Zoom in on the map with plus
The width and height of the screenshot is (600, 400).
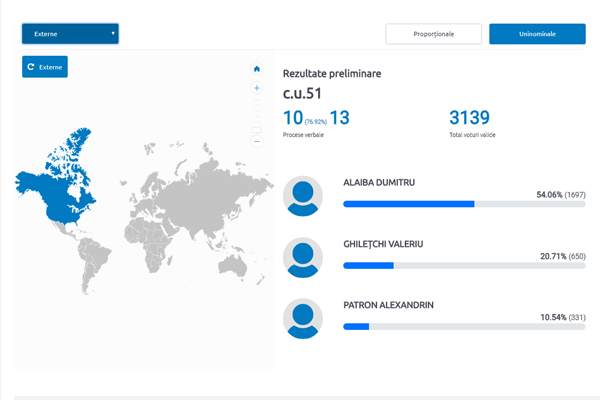(257, 88)
